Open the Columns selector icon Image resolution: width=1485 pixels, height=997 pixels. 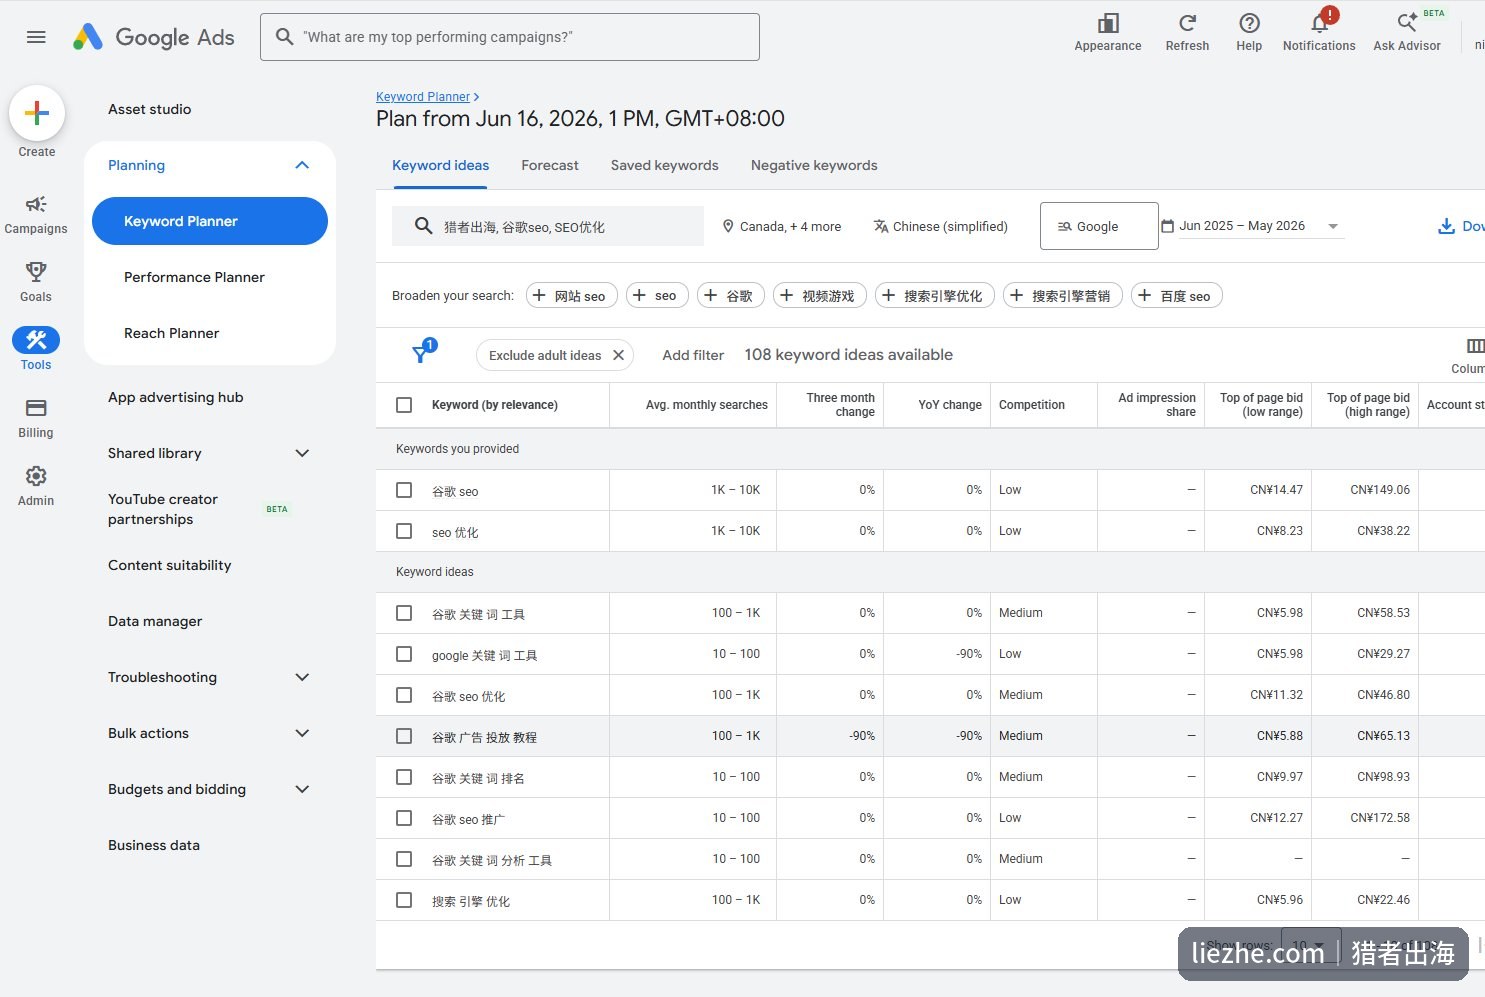pyautogui.click(x=1475, y=346)
